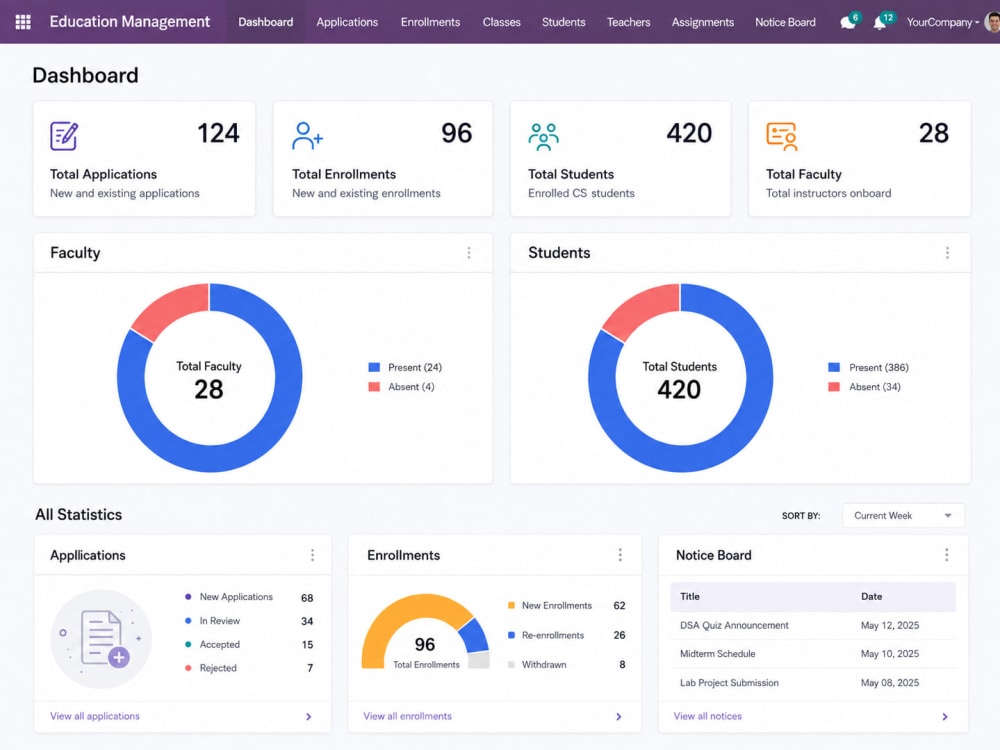Click the In Review blue dot marker
Screen dimensions: 1000x750
(188, 621)
